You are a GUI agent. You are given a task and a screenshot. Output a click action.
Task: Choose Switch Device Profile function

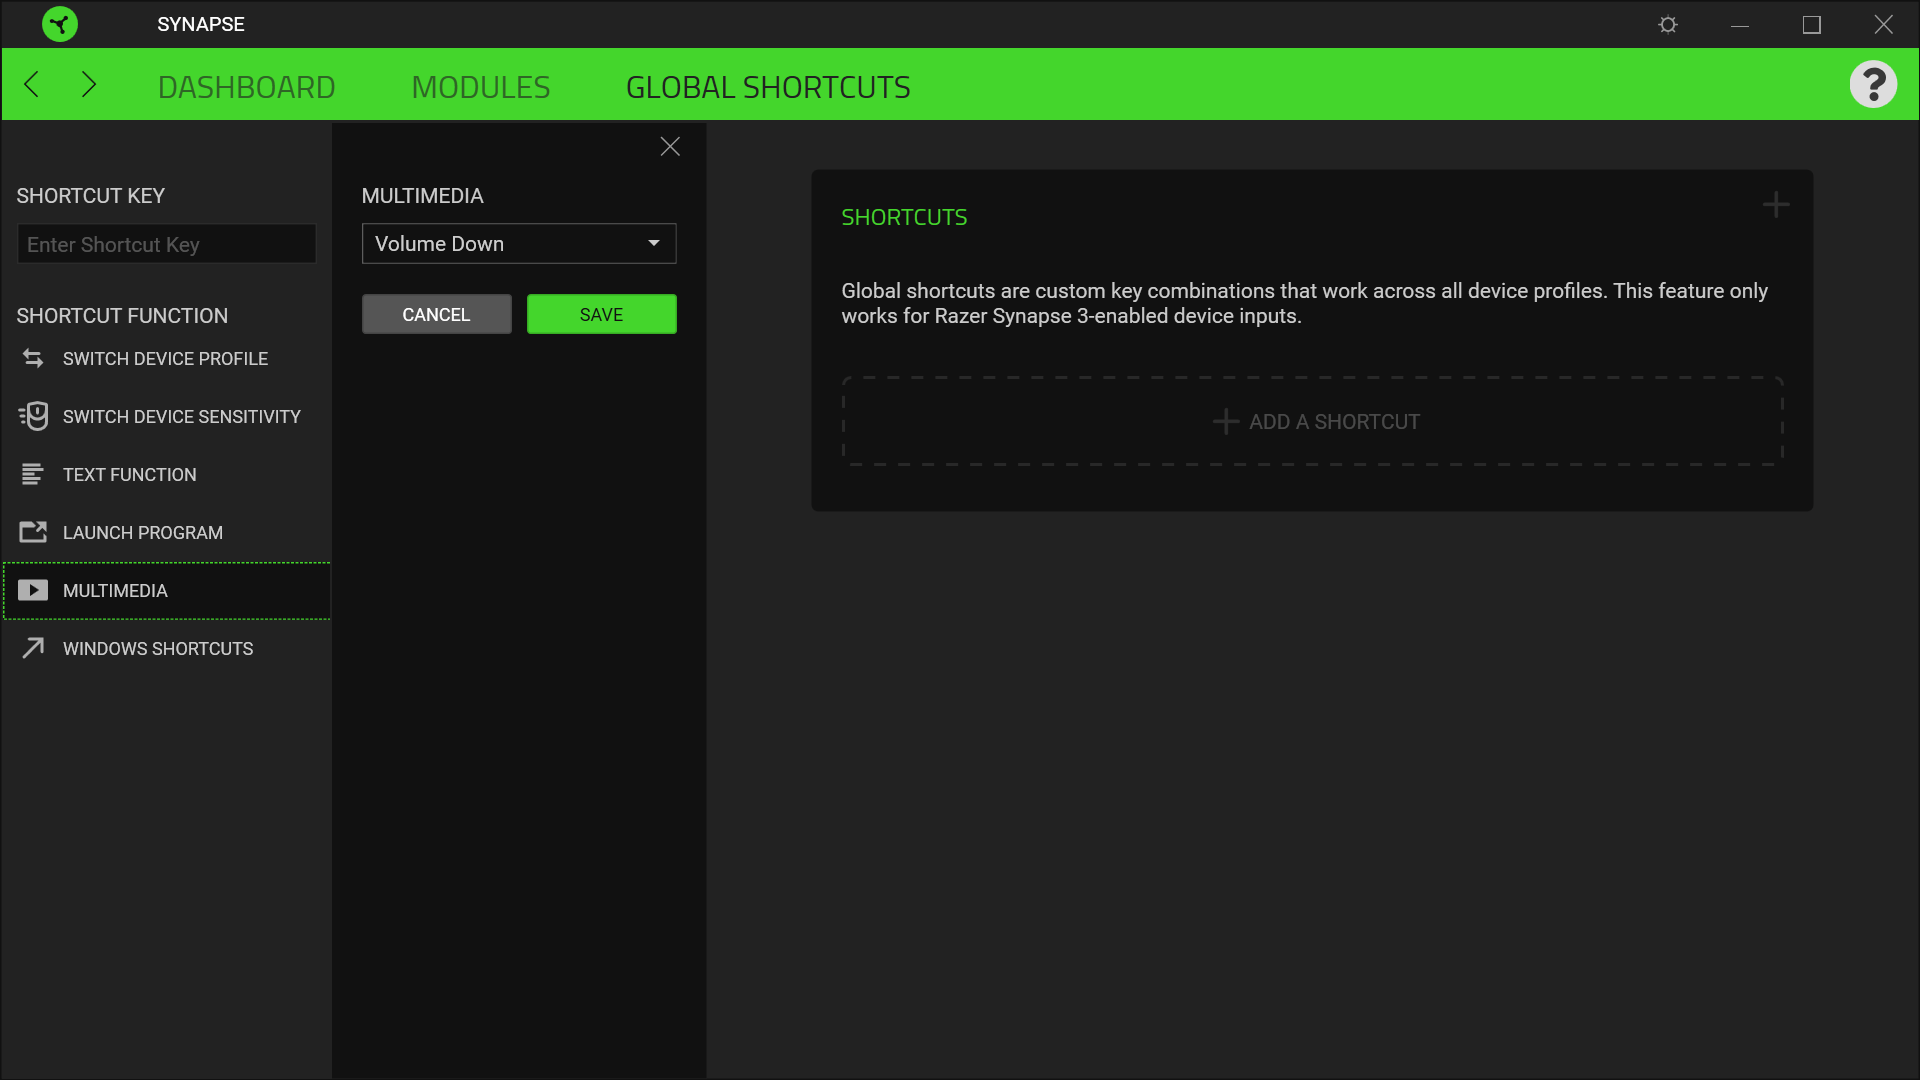(x=166, y=359)
